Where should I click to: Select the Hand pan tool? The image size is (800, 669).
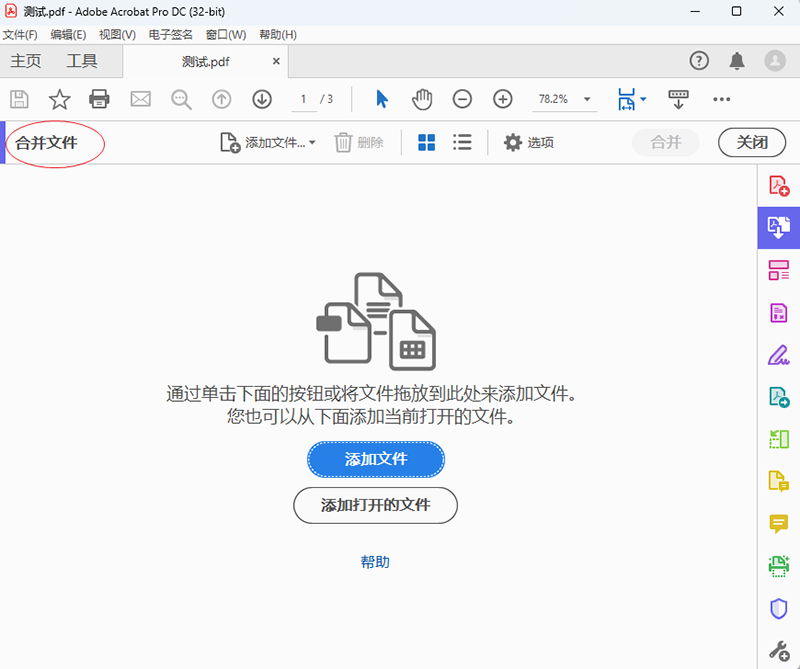tap(422, 99)
